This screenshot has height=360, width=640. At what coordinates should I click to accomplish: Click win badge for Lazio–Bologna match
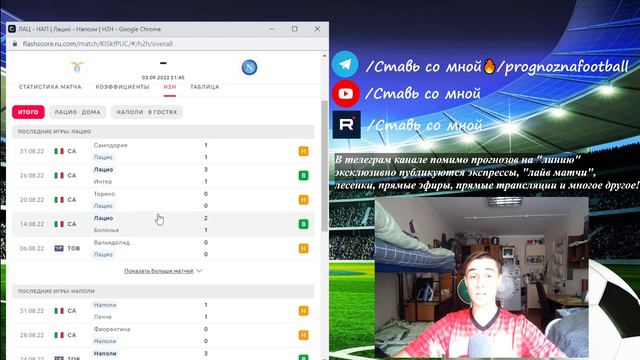pos(303,224)
